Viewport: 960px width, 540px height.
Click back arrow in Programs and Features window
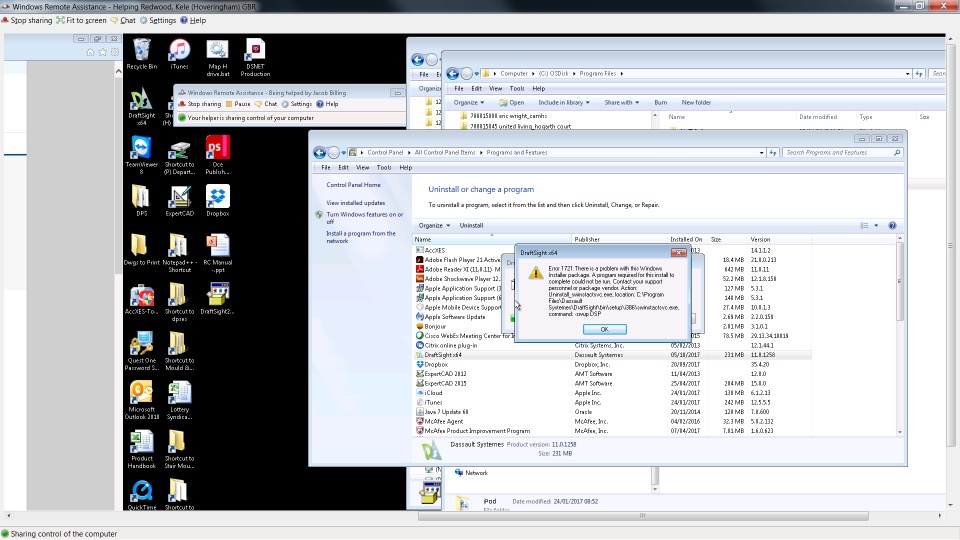pos(320,152)
